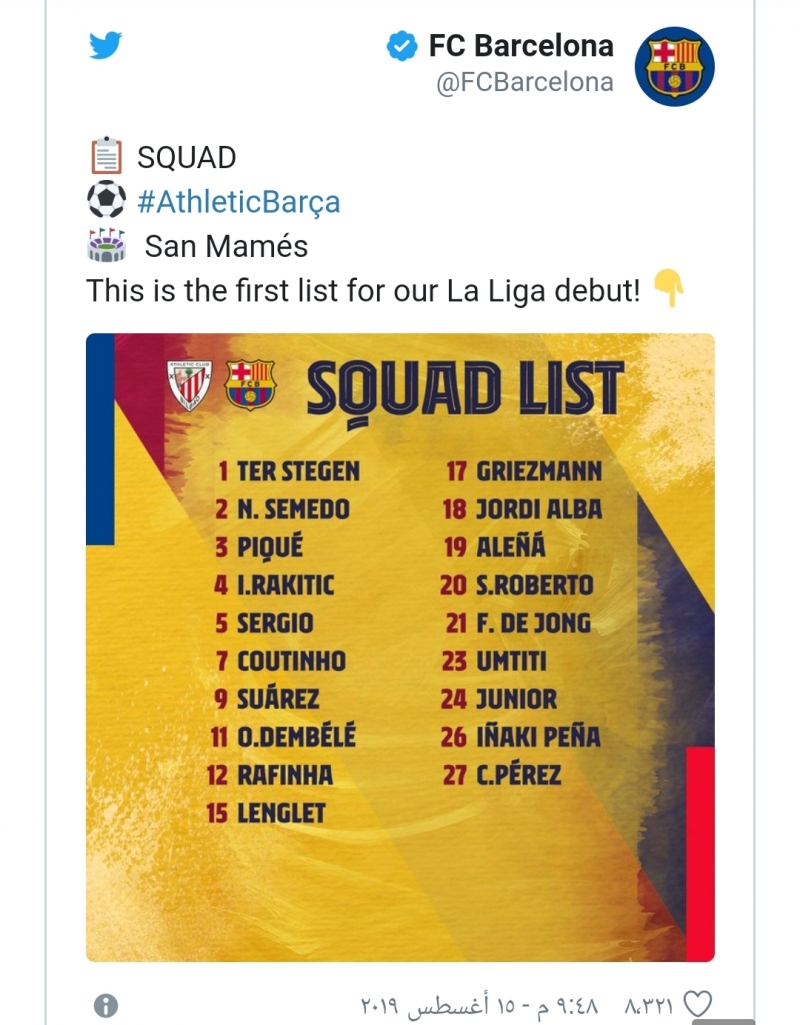Click the SQUAD LIST heading in the image
The width and height of the screenshot is (800, 1025).
click(x=464, y=388)
